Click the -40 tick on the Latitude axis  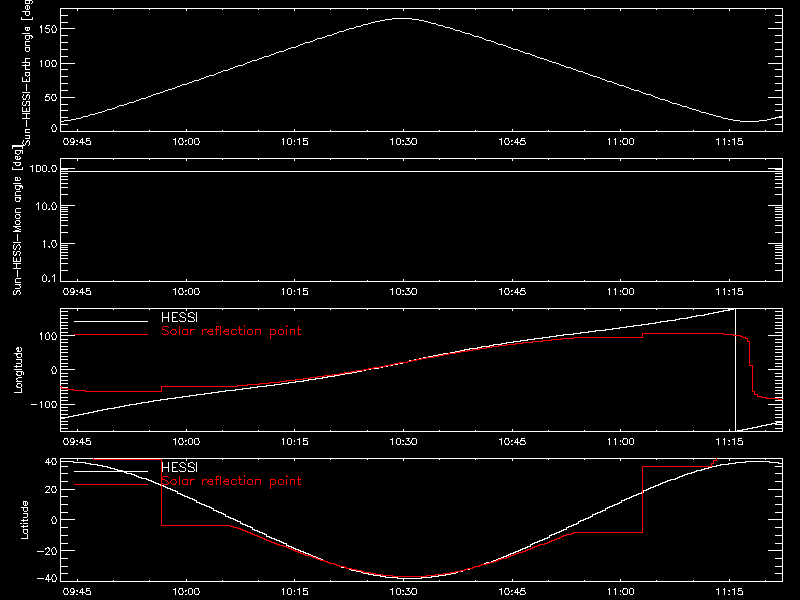[47, 579]
